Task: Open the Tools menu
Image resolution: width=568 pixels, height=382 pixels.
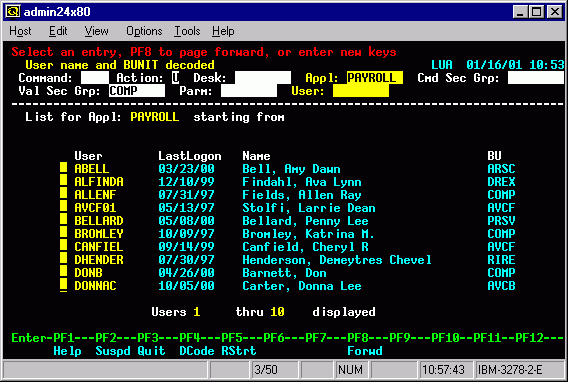Action: 187,31
